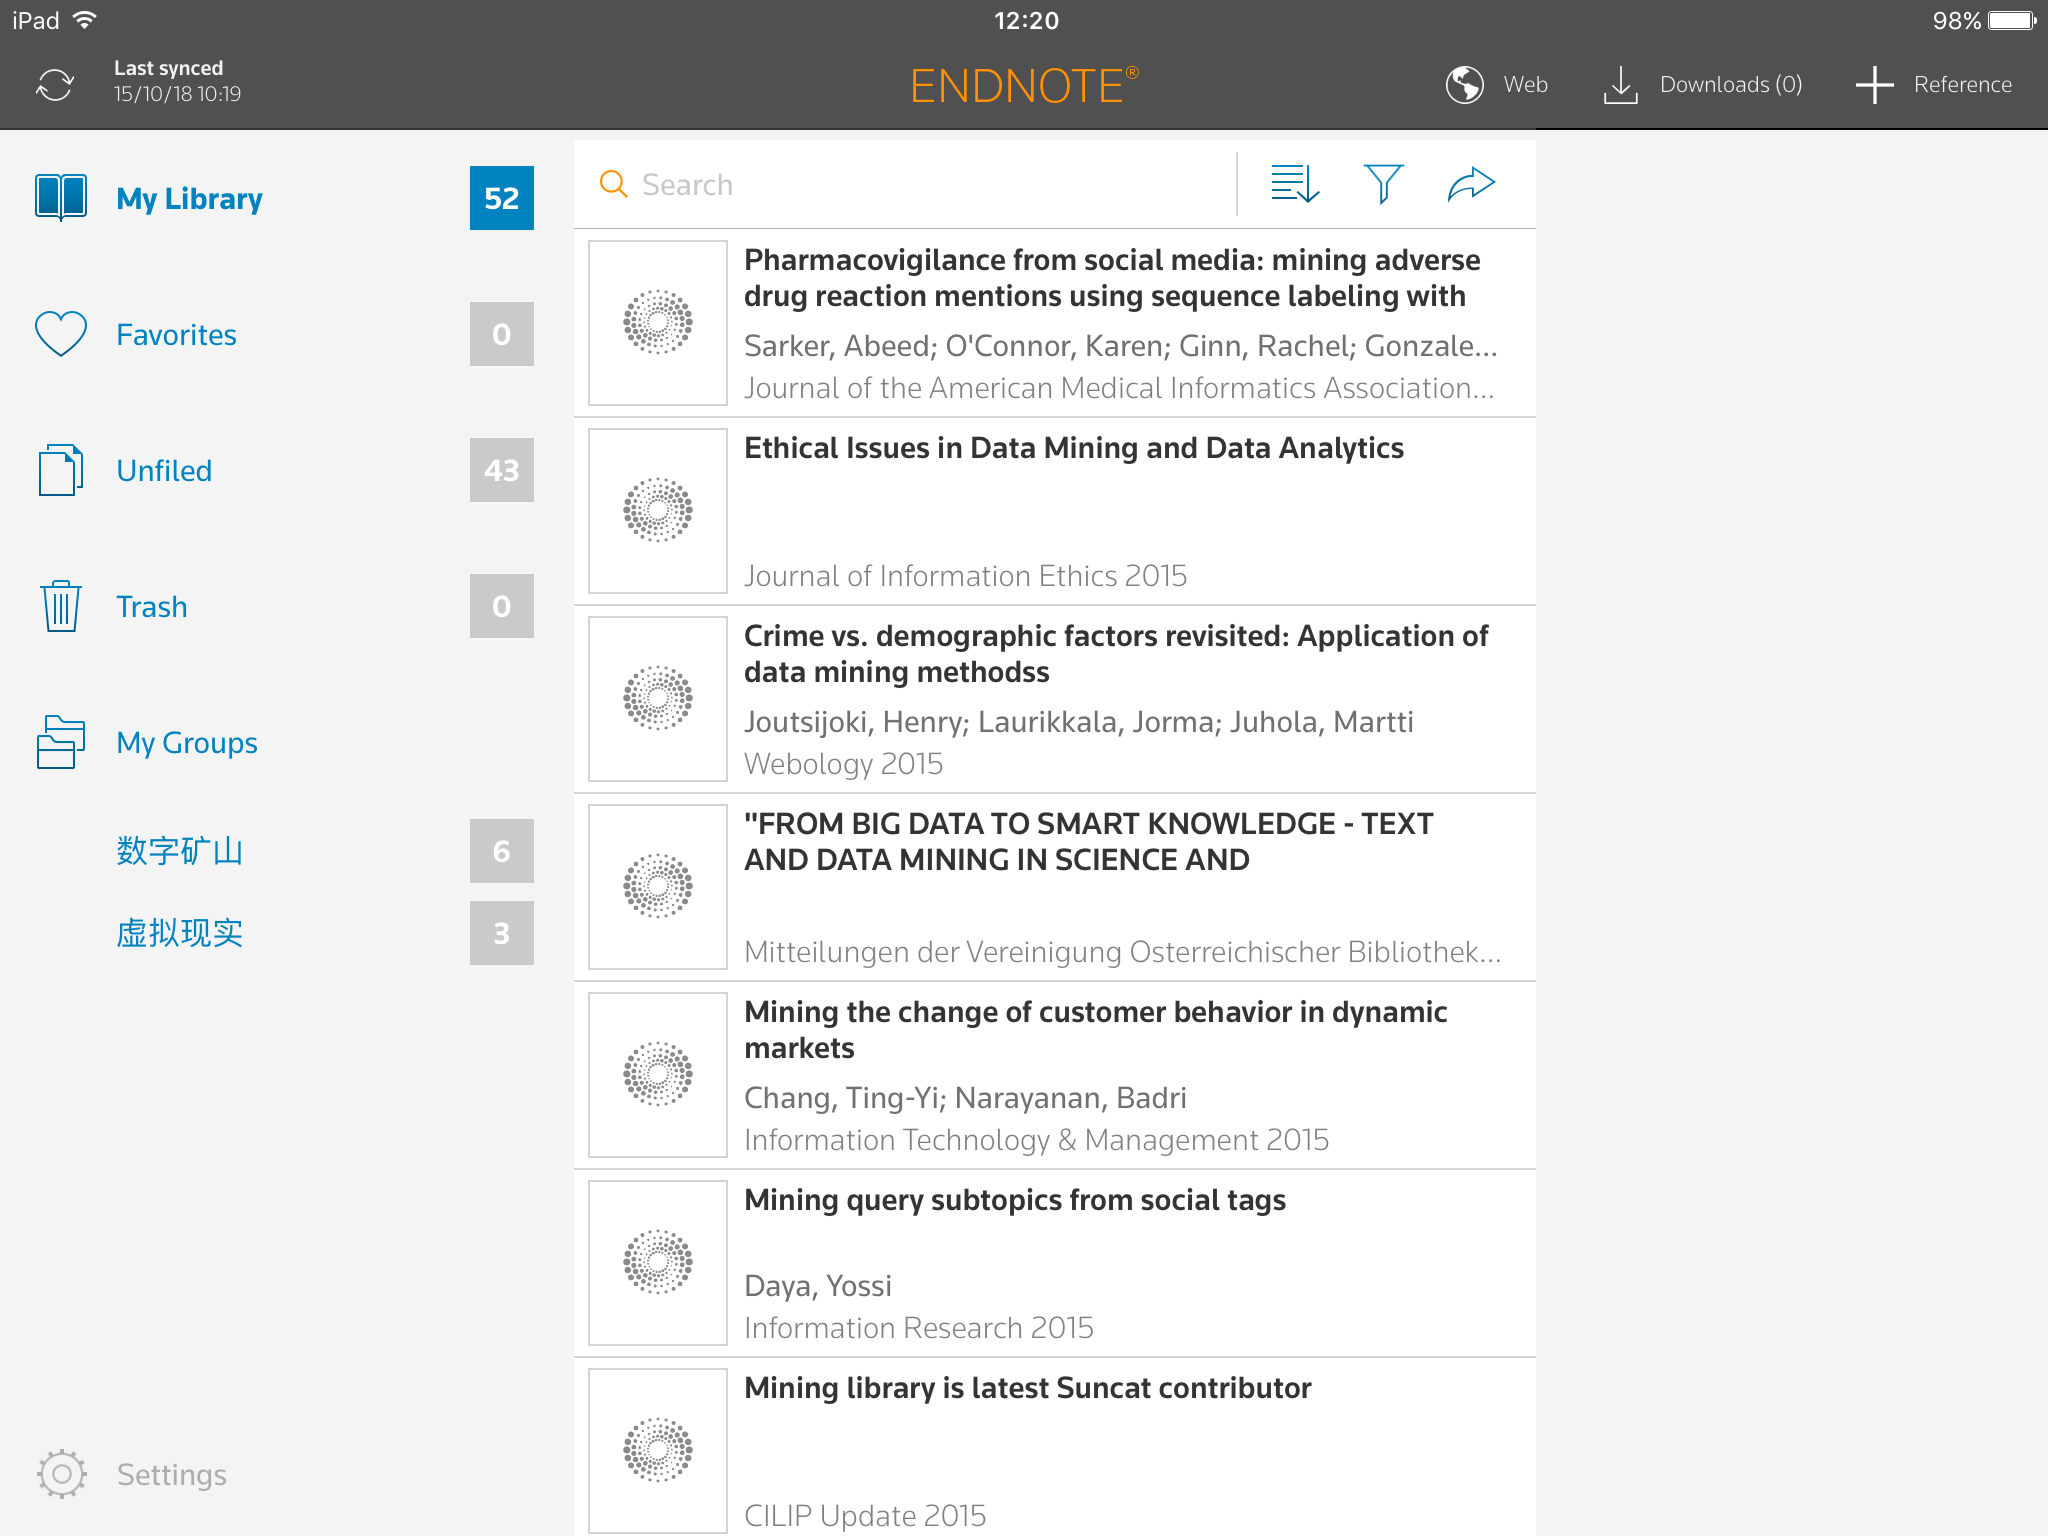Click the share arrow icon
Viewport: 2048px width, 1536px height.
pyautogui.click(x=1471, y=184)
